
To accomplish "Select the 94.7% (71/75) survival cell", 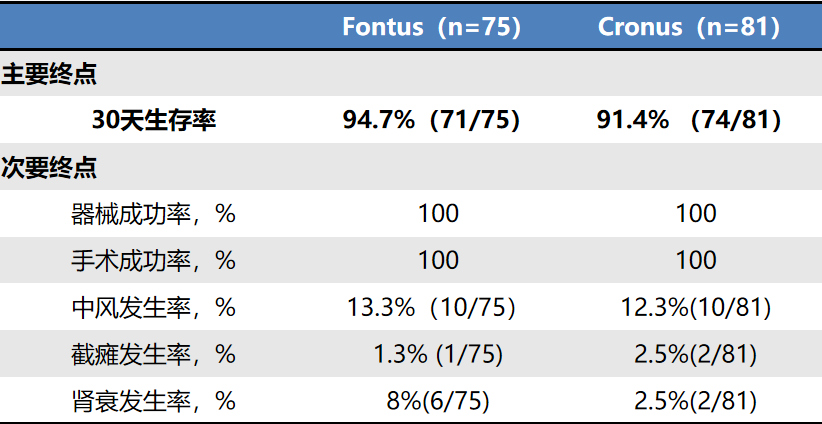I will tap(431, 121).
